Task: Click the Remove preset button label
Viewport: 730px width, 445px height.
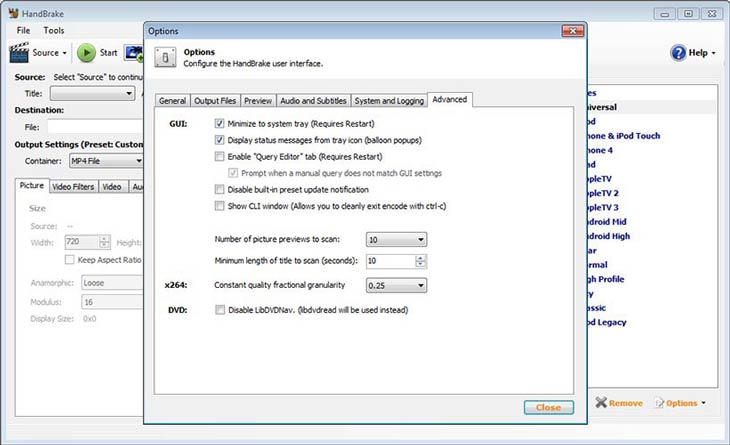Action: (x=626, y=403)
